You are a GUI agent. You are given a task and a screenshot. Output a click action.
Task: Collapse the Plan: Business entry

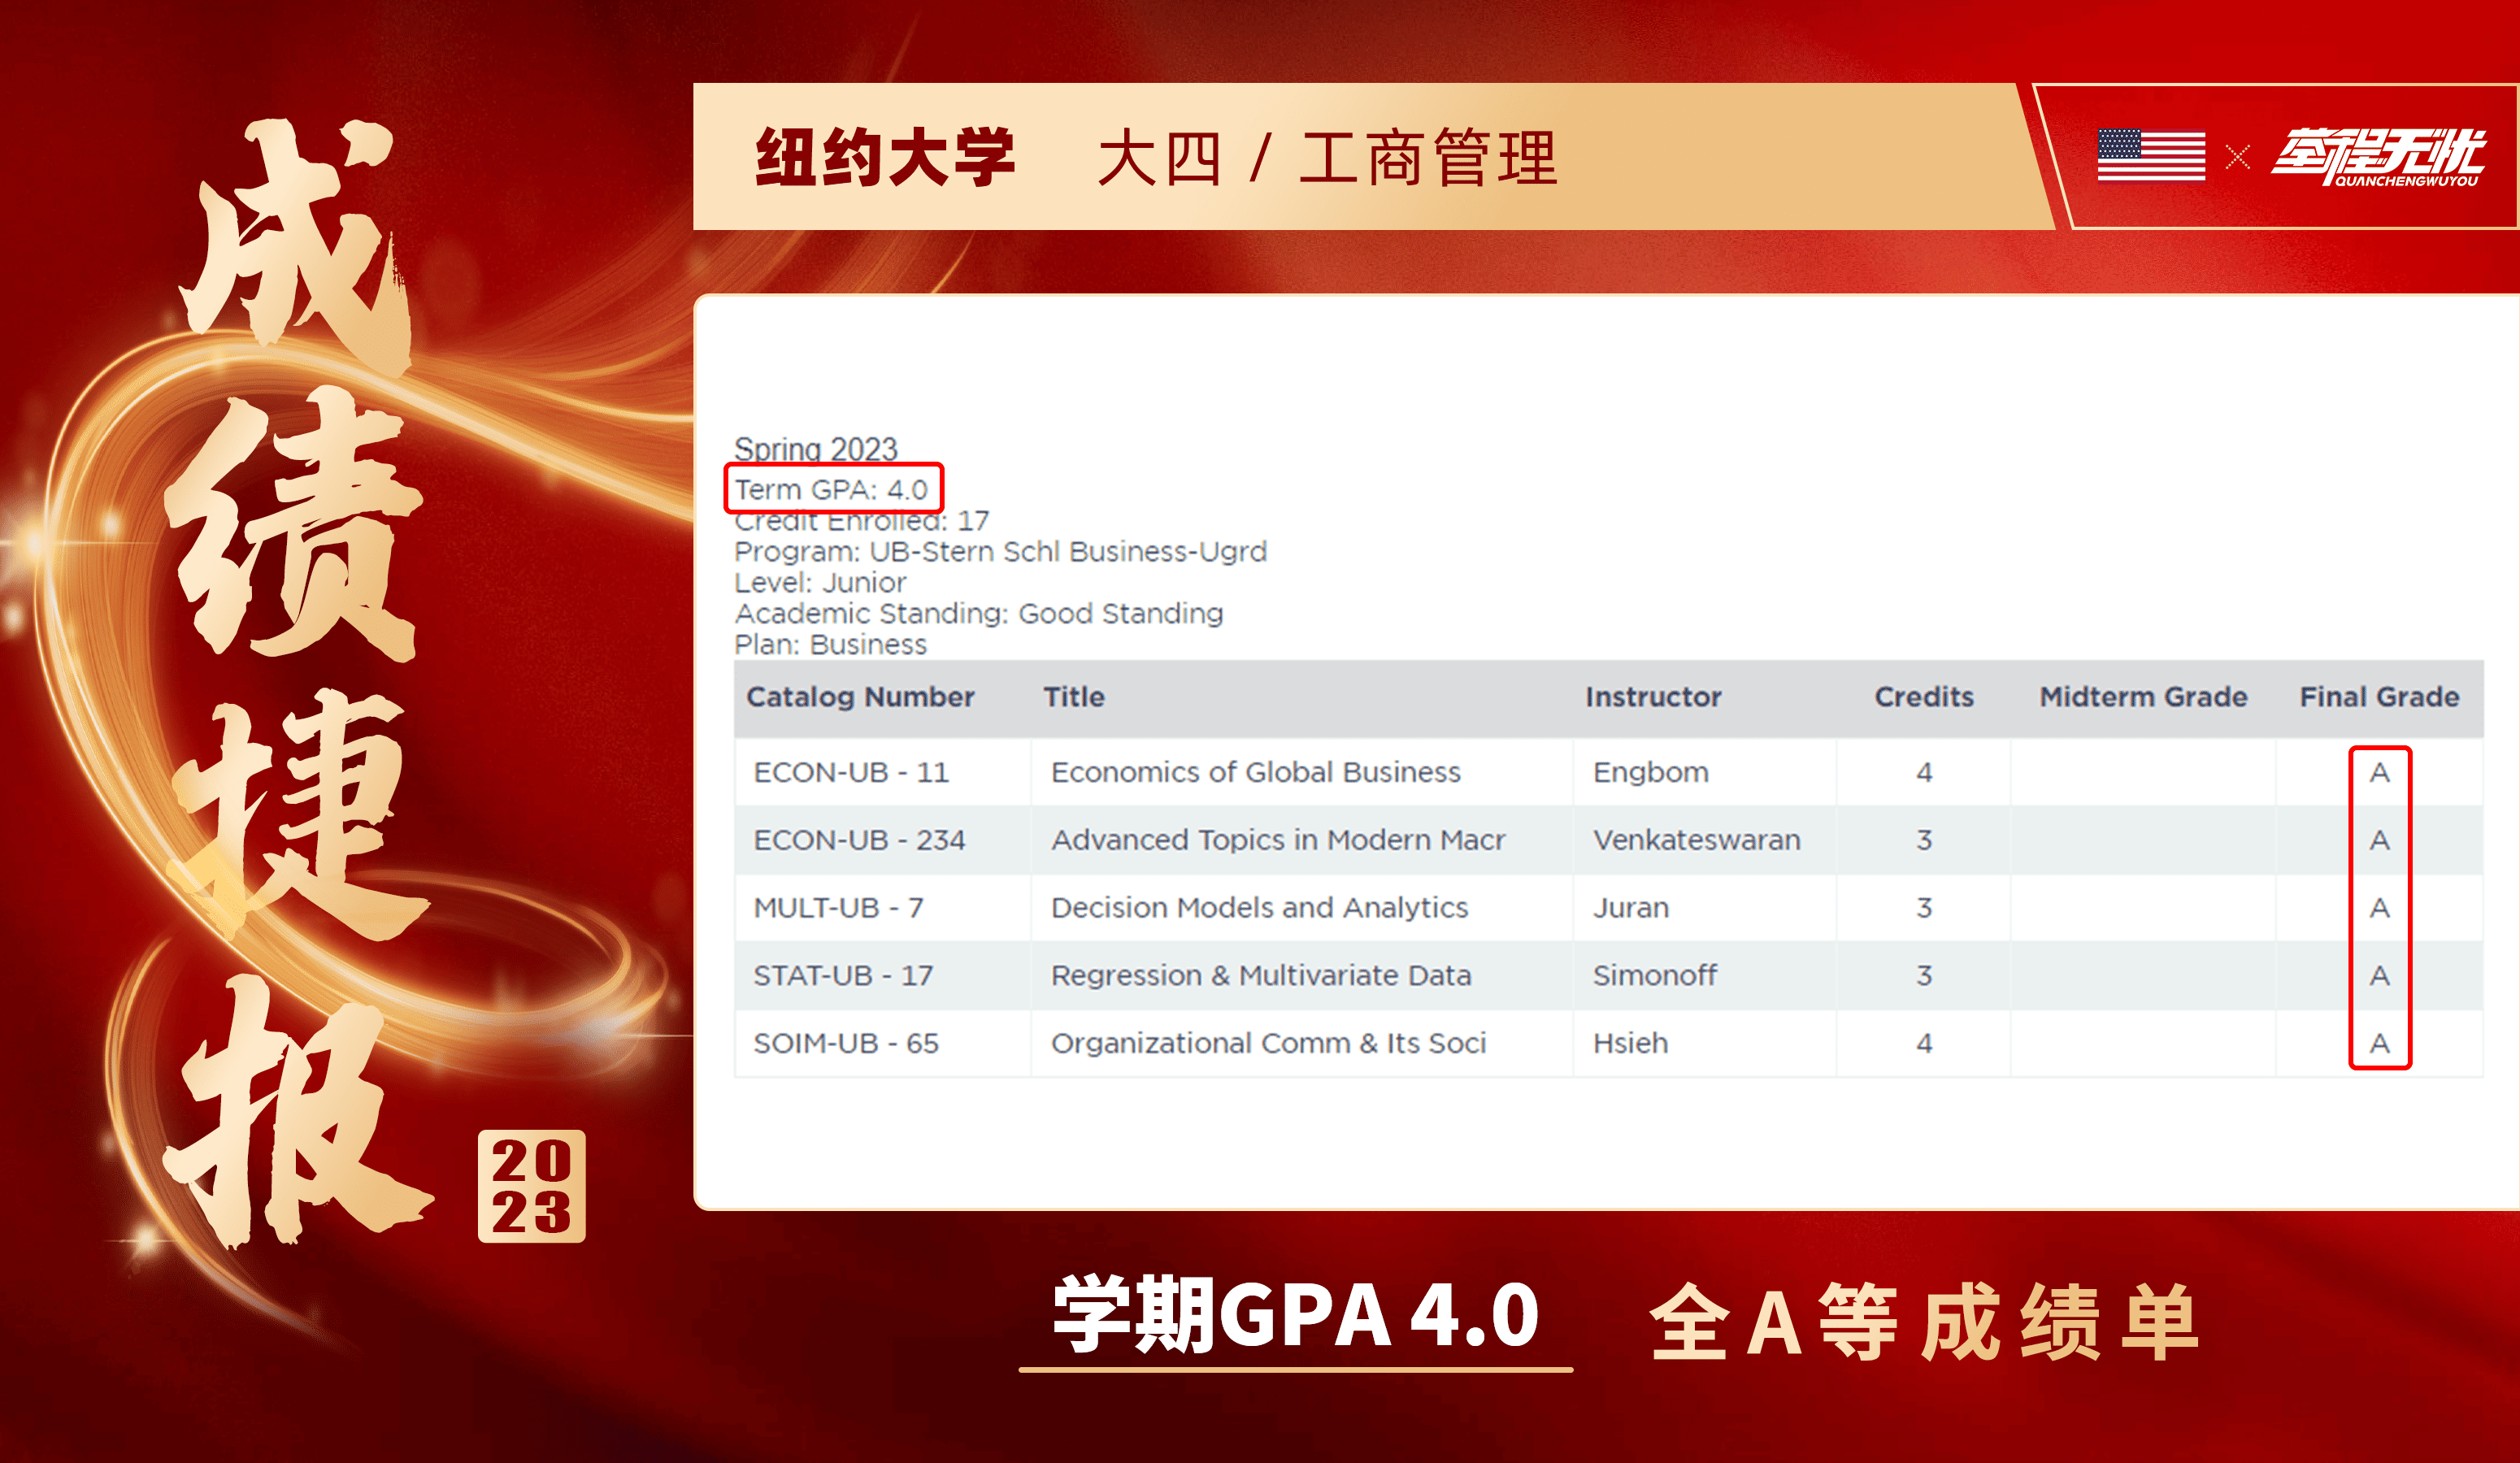click(x=830, y=644)
